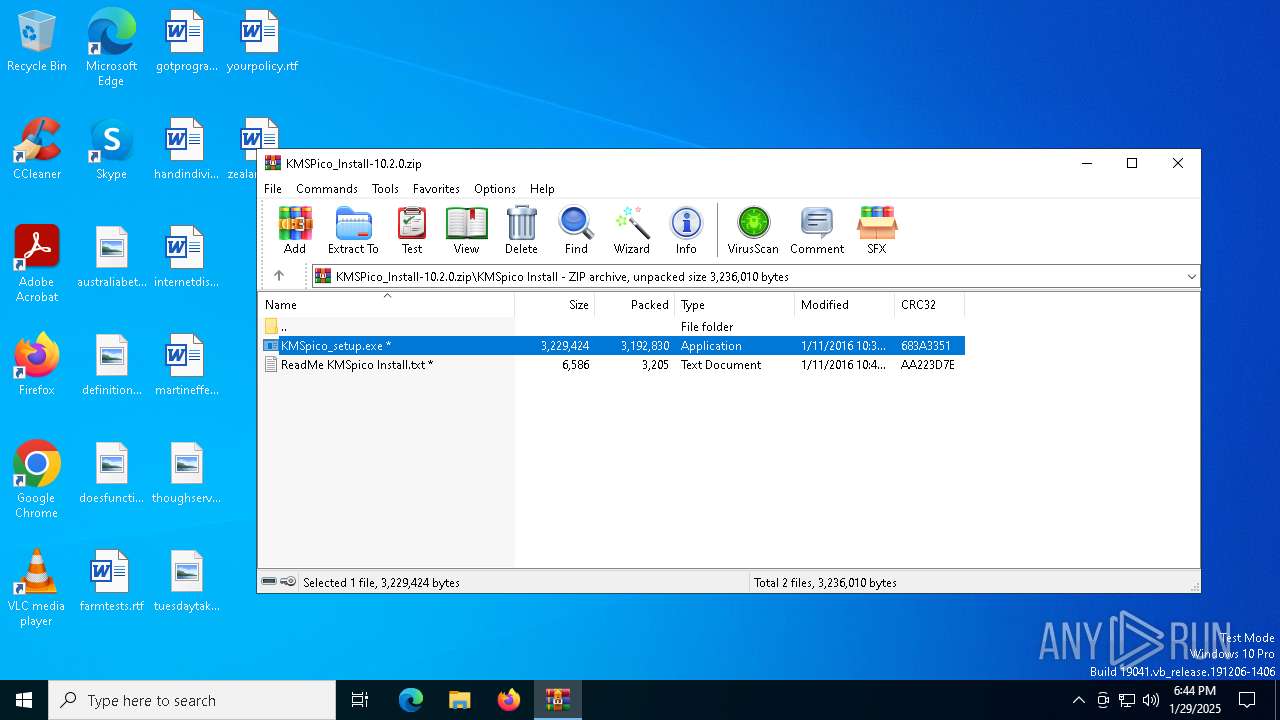Select KMSpico_setup.exe in the file list
This screenshot has height=720, width=1280.
tap(612, 346)
